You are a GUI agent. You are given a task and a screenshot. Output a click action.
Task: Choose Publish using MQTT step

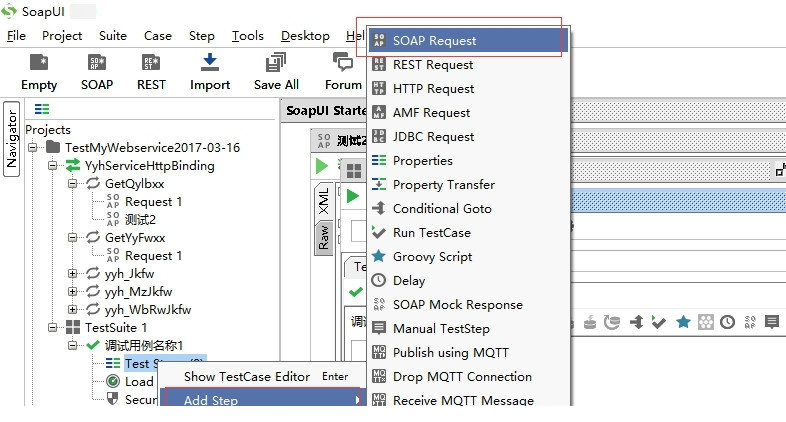coord(468,353)
